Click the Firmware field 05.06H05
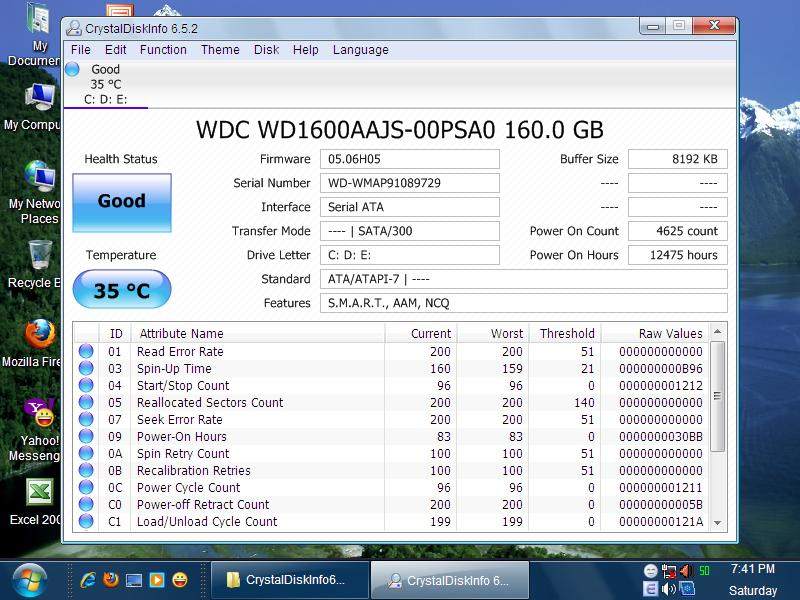 tap(410, 159)
